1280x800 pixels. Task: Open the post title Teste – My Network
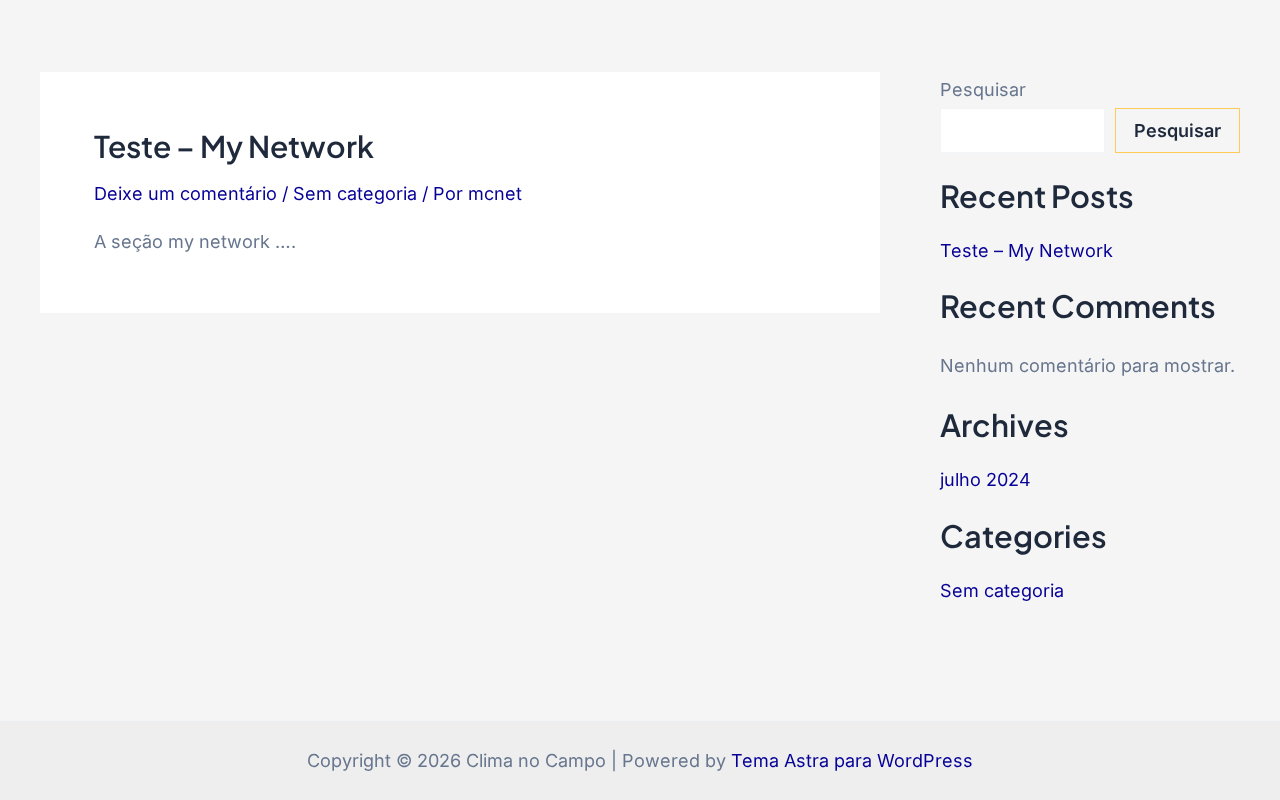click(233, 147)
